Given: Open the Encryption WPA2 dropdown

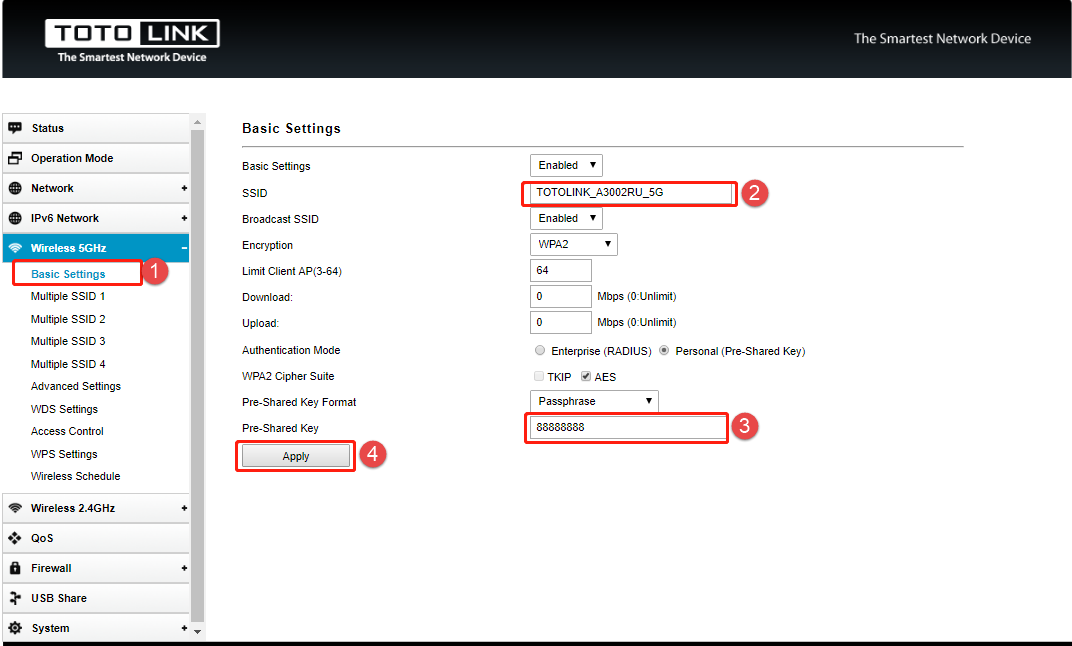Looking at the screenshot, I should point(573,245).
